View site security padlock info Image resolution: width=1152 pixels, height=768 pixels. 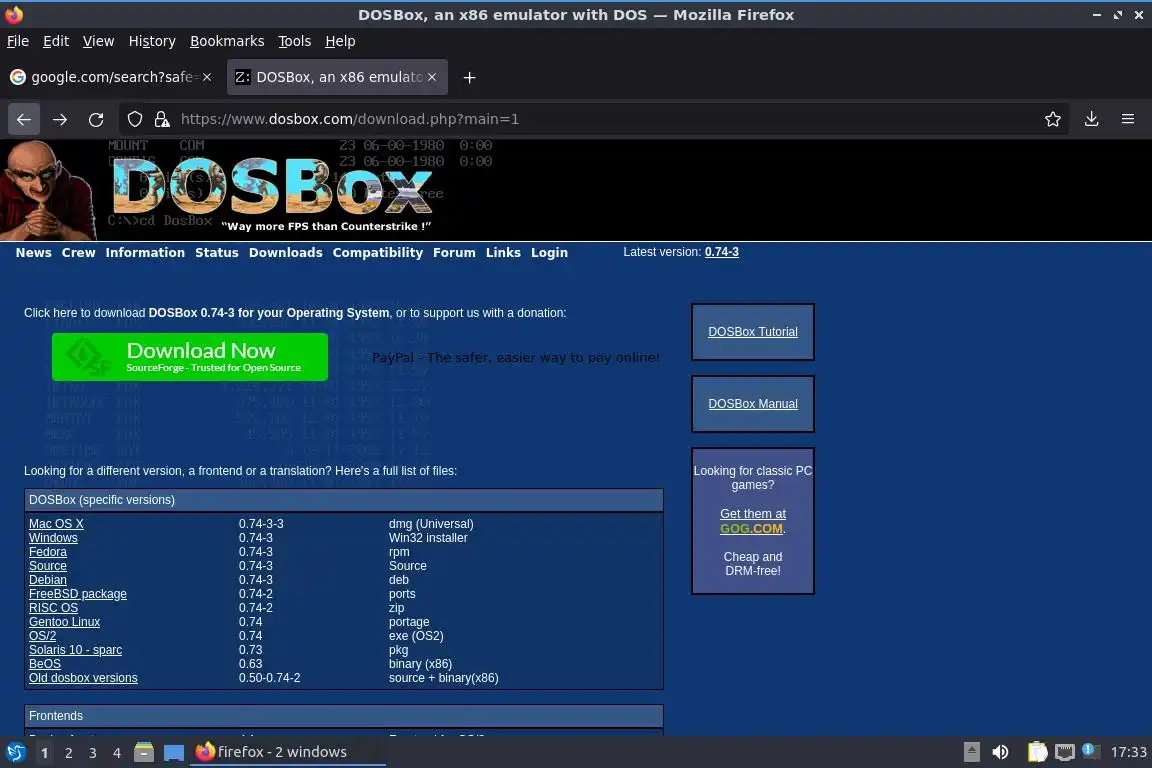coord(162,119)
